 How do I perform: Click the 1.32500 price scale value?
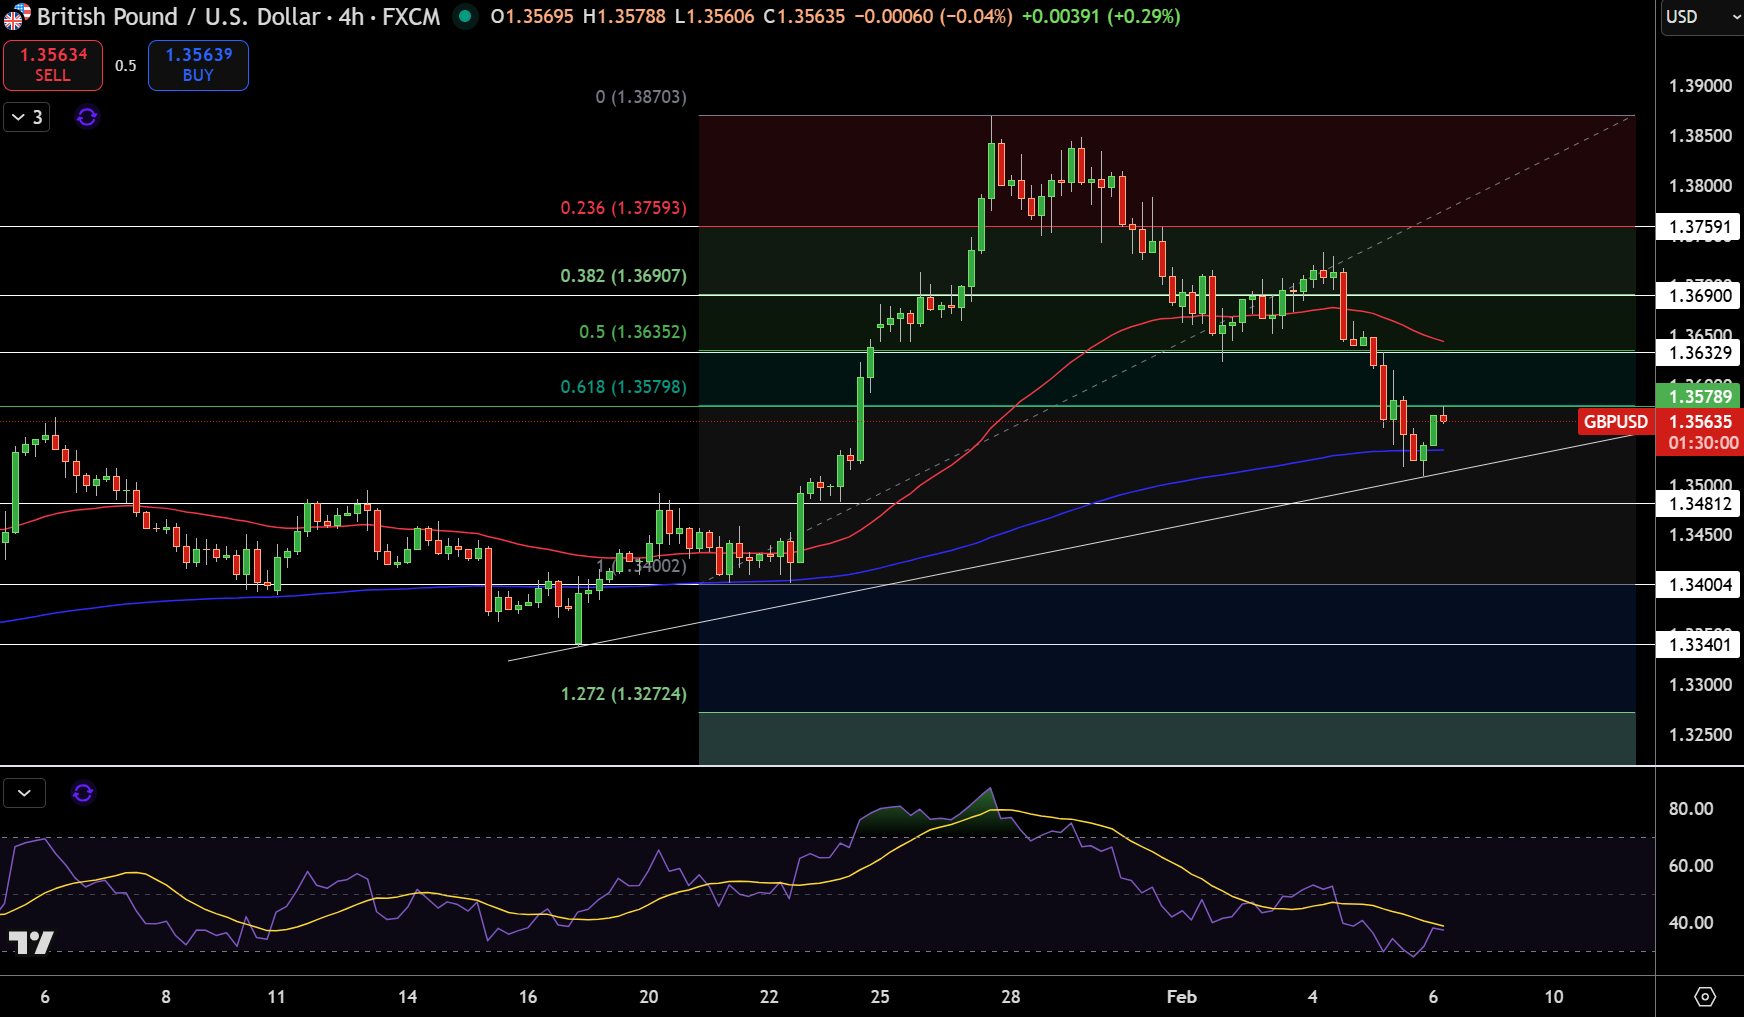tap(1700, 735)
